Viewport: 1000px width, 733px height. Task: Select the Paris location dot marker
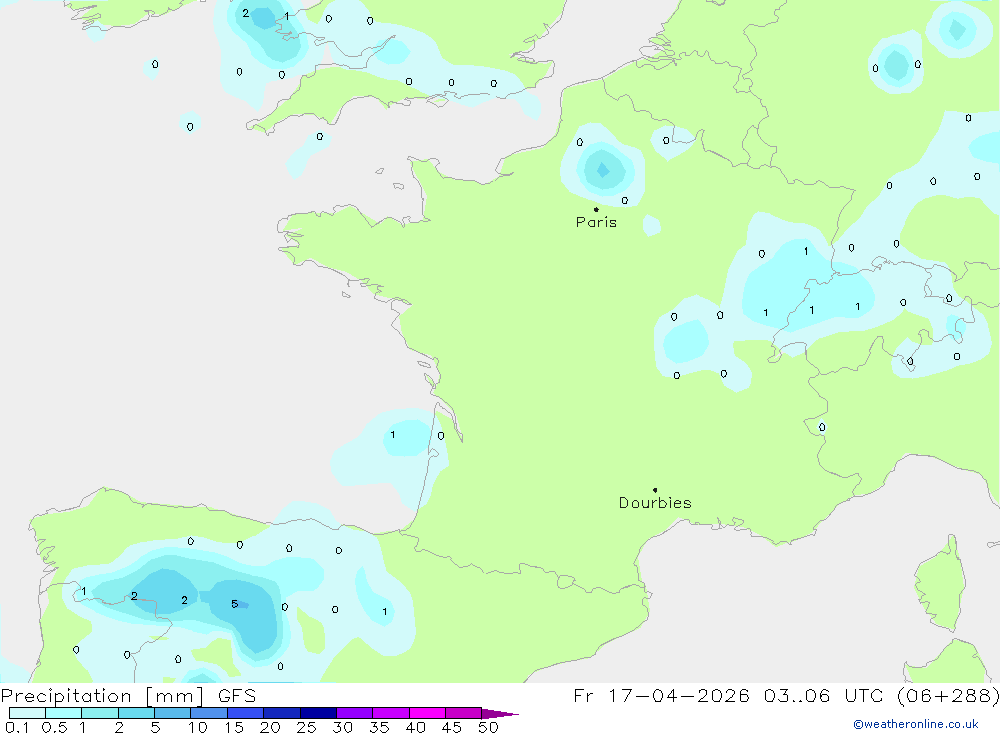click(596, 209)
